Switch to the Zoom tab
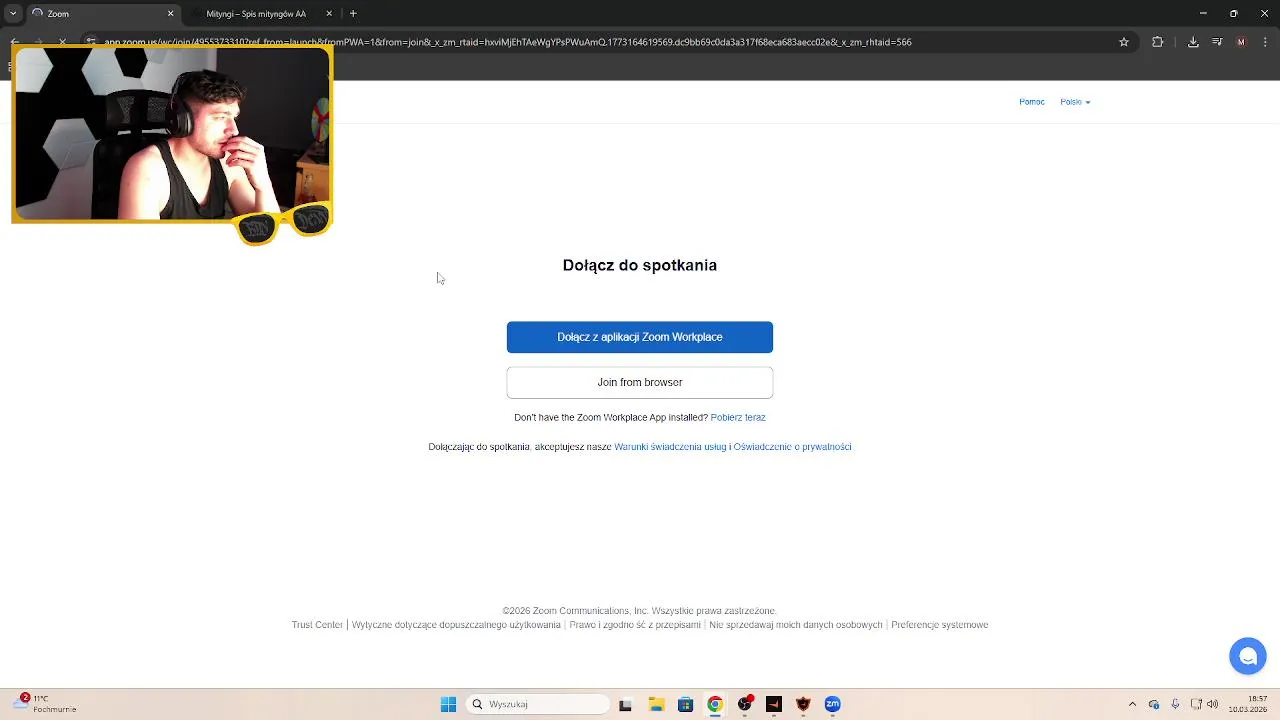Screen dimensions: 1280x720 (x=102, y=14)
